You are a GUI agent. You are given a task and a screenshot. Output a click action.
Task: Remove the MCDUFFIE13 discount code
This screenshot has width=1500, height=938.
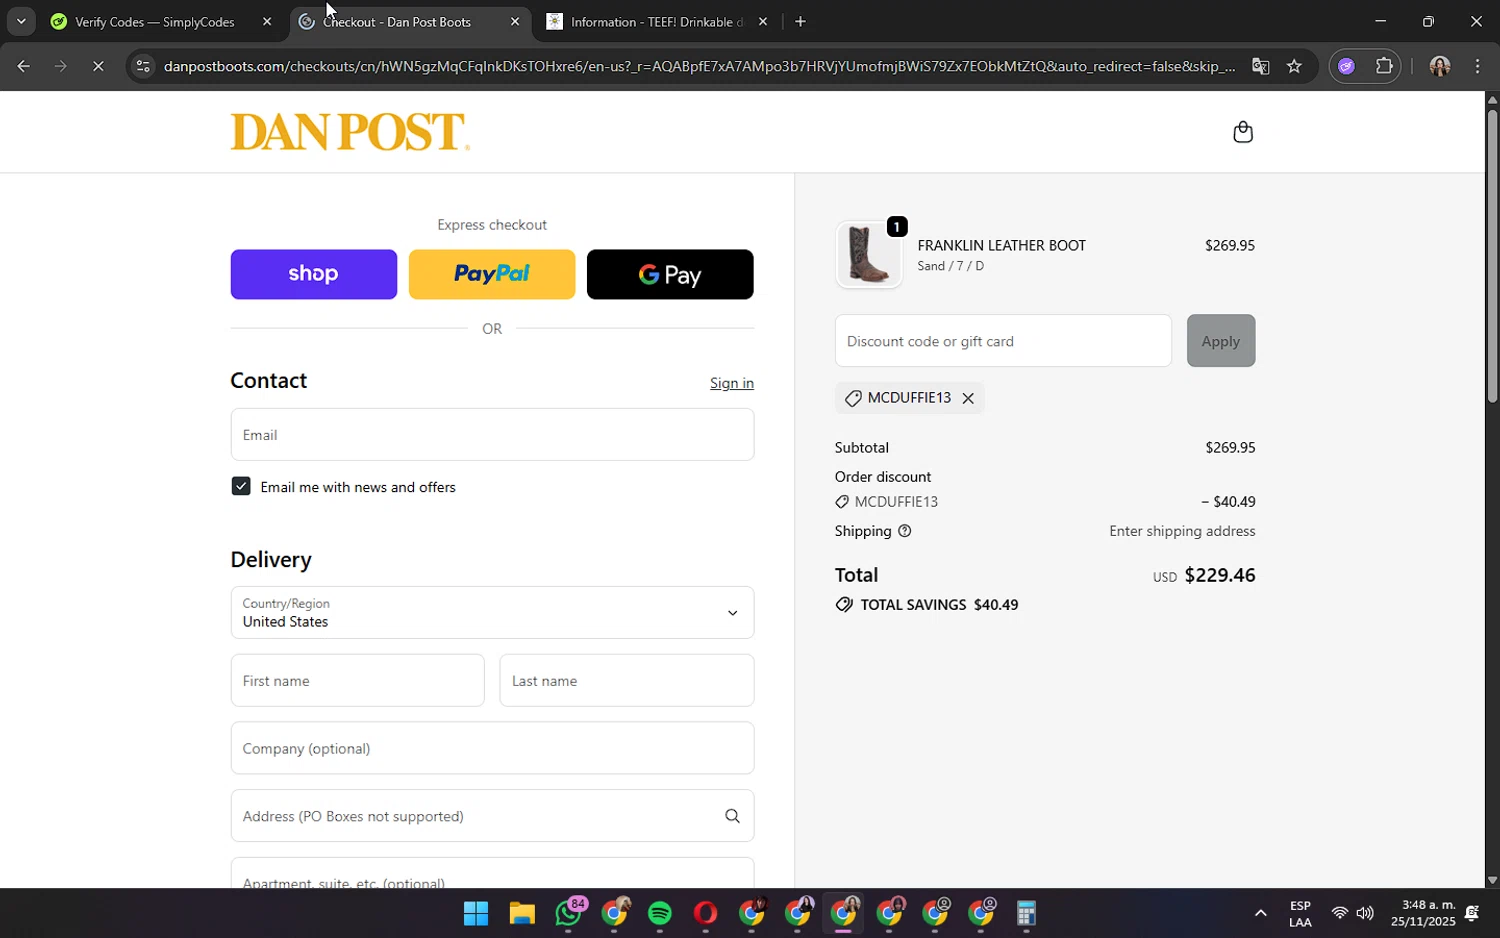(x=968, y=398)
